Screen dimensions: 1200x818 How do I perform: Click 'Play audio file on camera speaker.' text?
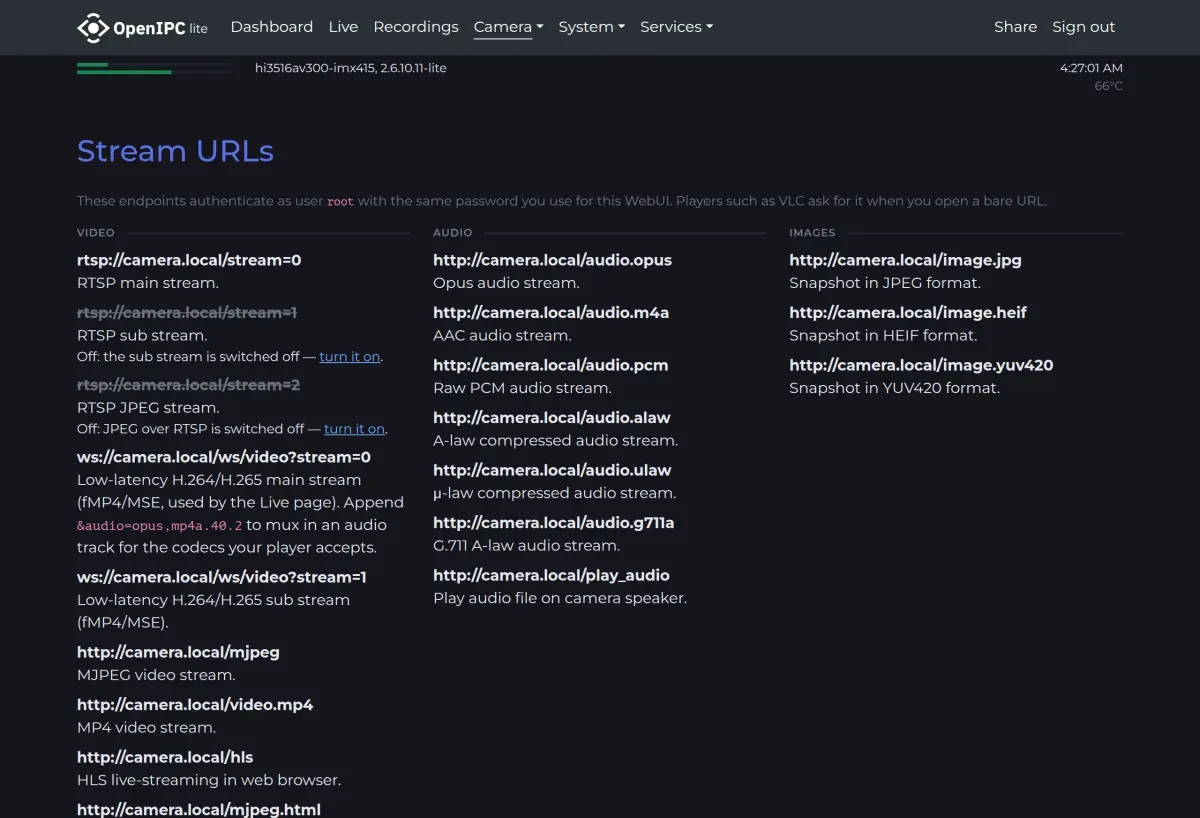(560, 598)
